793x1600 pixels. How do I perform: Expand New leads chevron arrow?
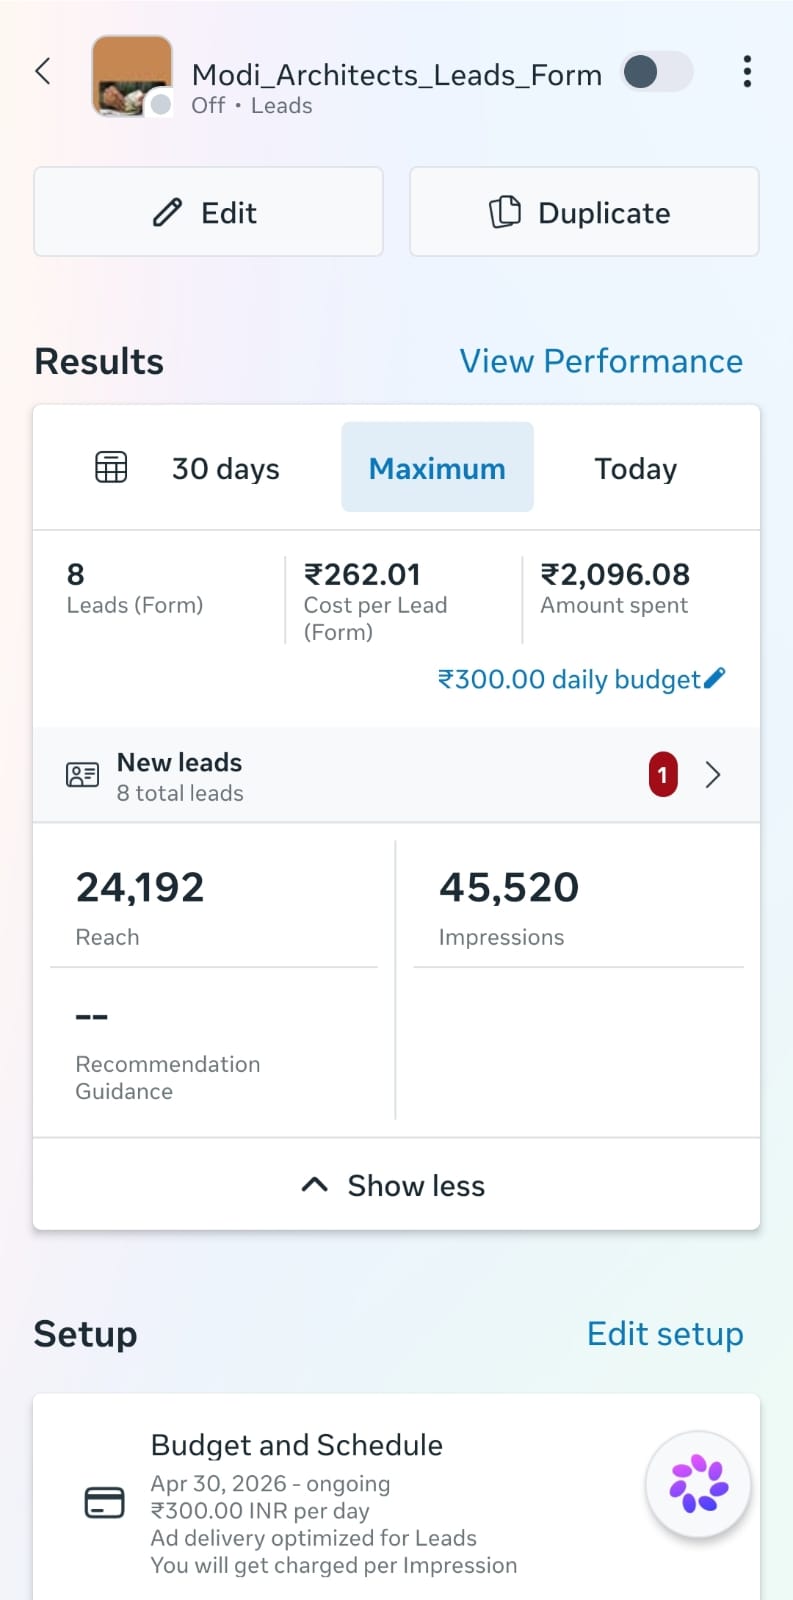point(713,775)
